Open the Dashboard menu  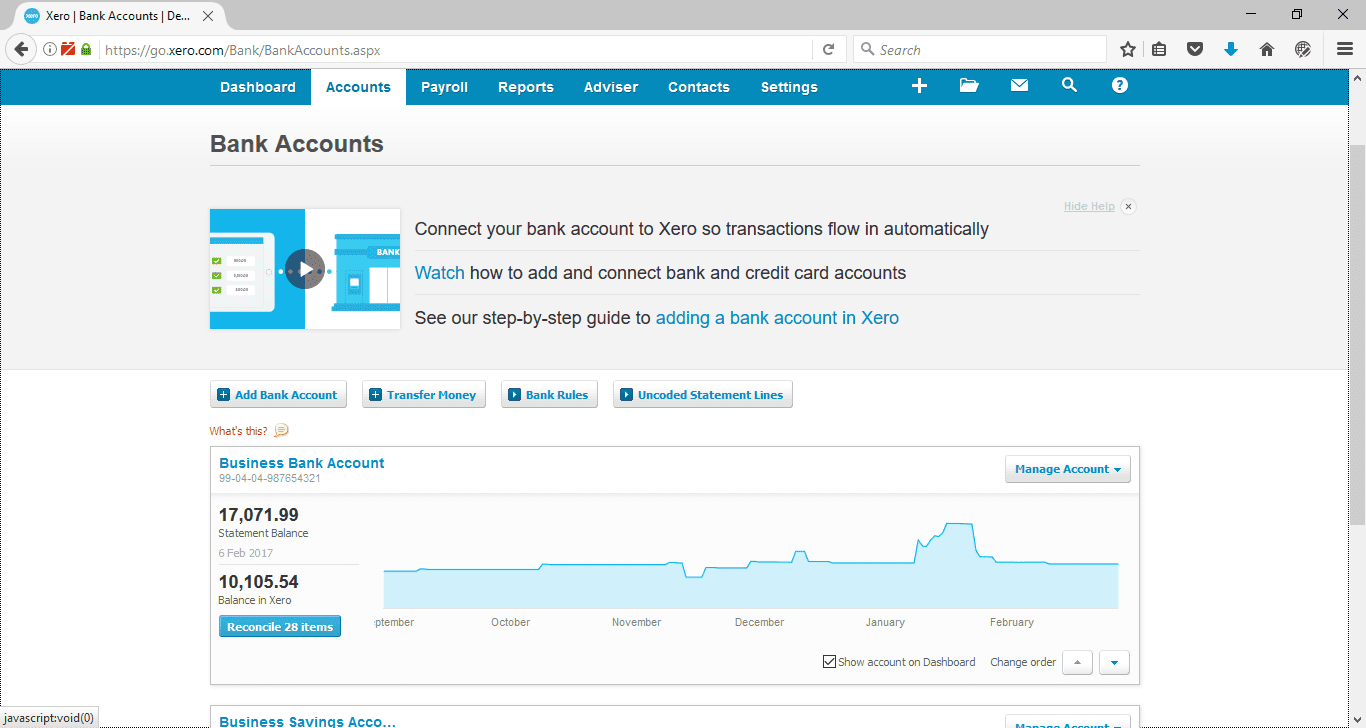(258, 87)
